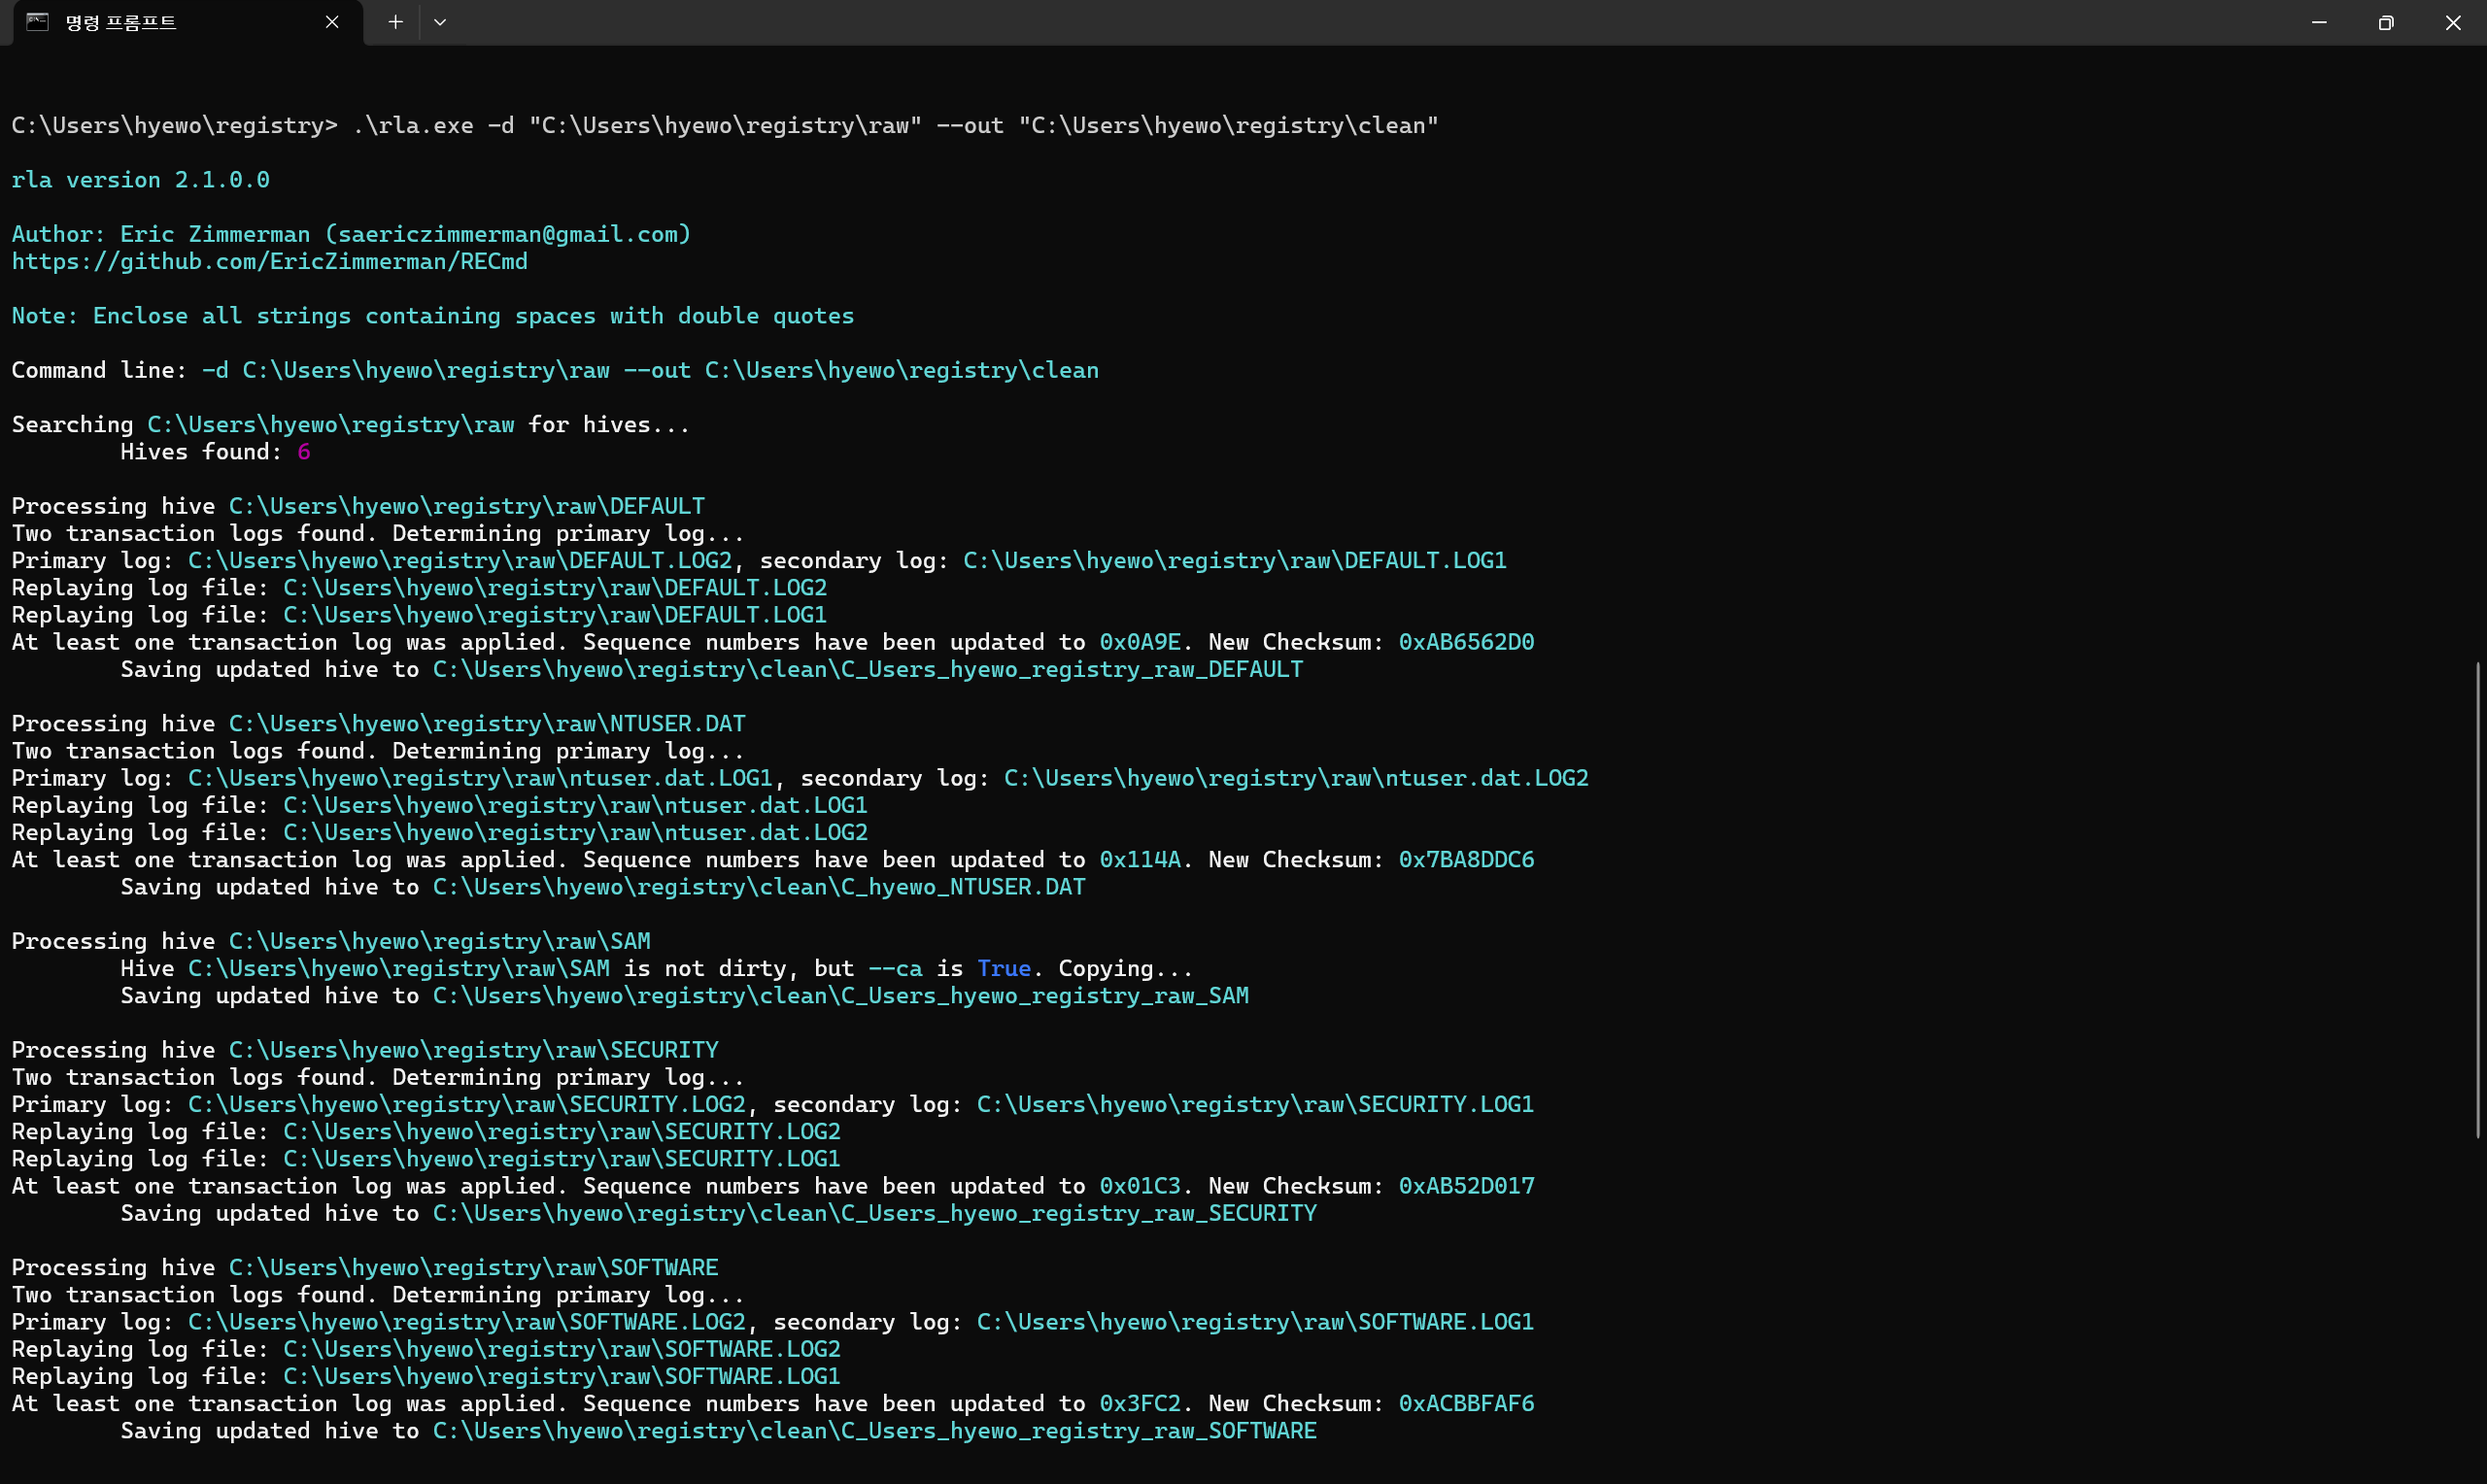2487x1484 pixels.
Task: Restore down the terminal window
Action: 2385,22
